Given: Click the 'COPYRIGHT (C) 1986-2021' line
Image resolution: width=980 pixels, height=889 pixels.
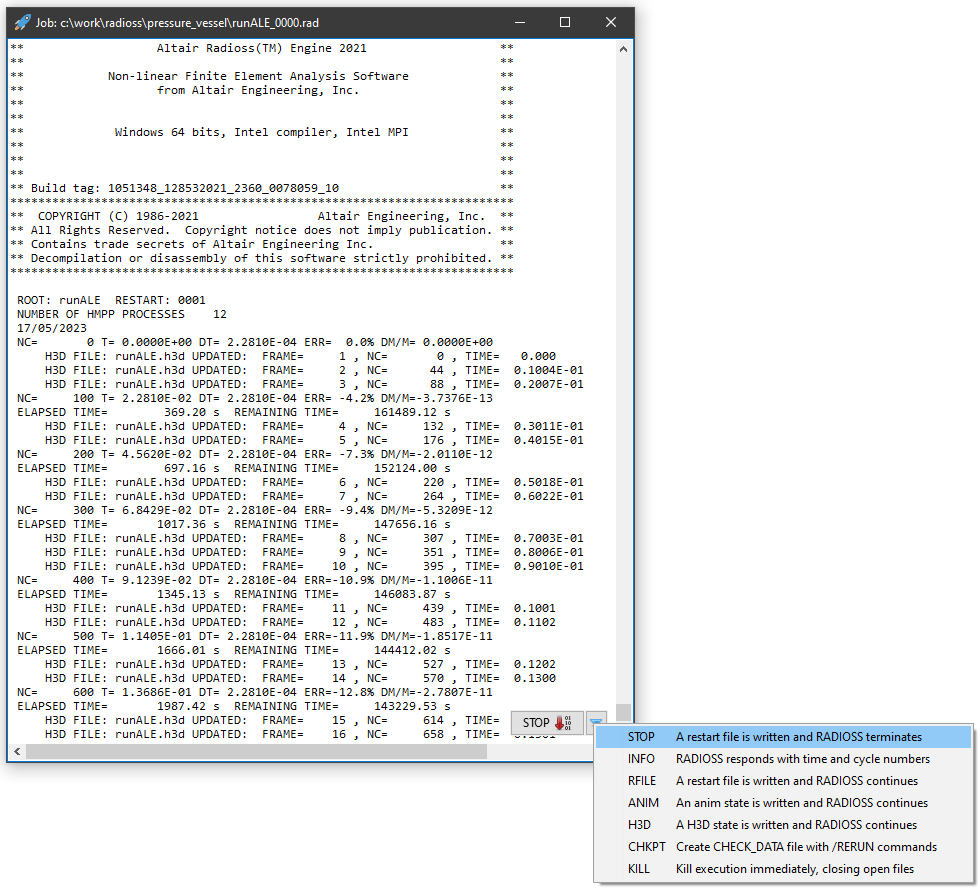Looking at the screenshot, I should [x=261, y=216].
